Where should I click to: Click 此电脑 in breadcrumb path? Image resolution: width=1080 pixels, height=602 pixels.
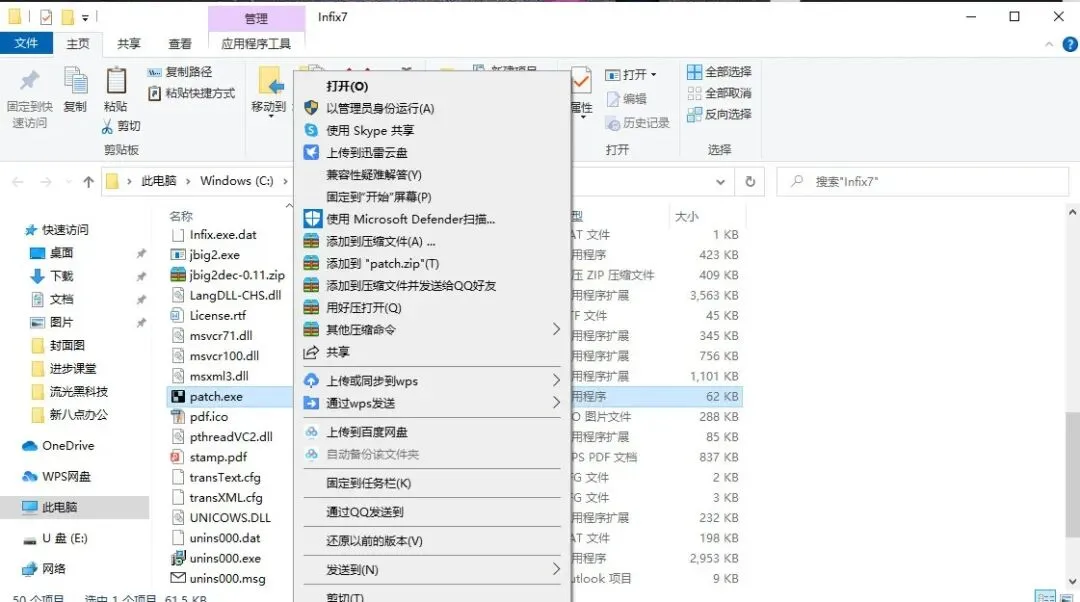point(158,180)
